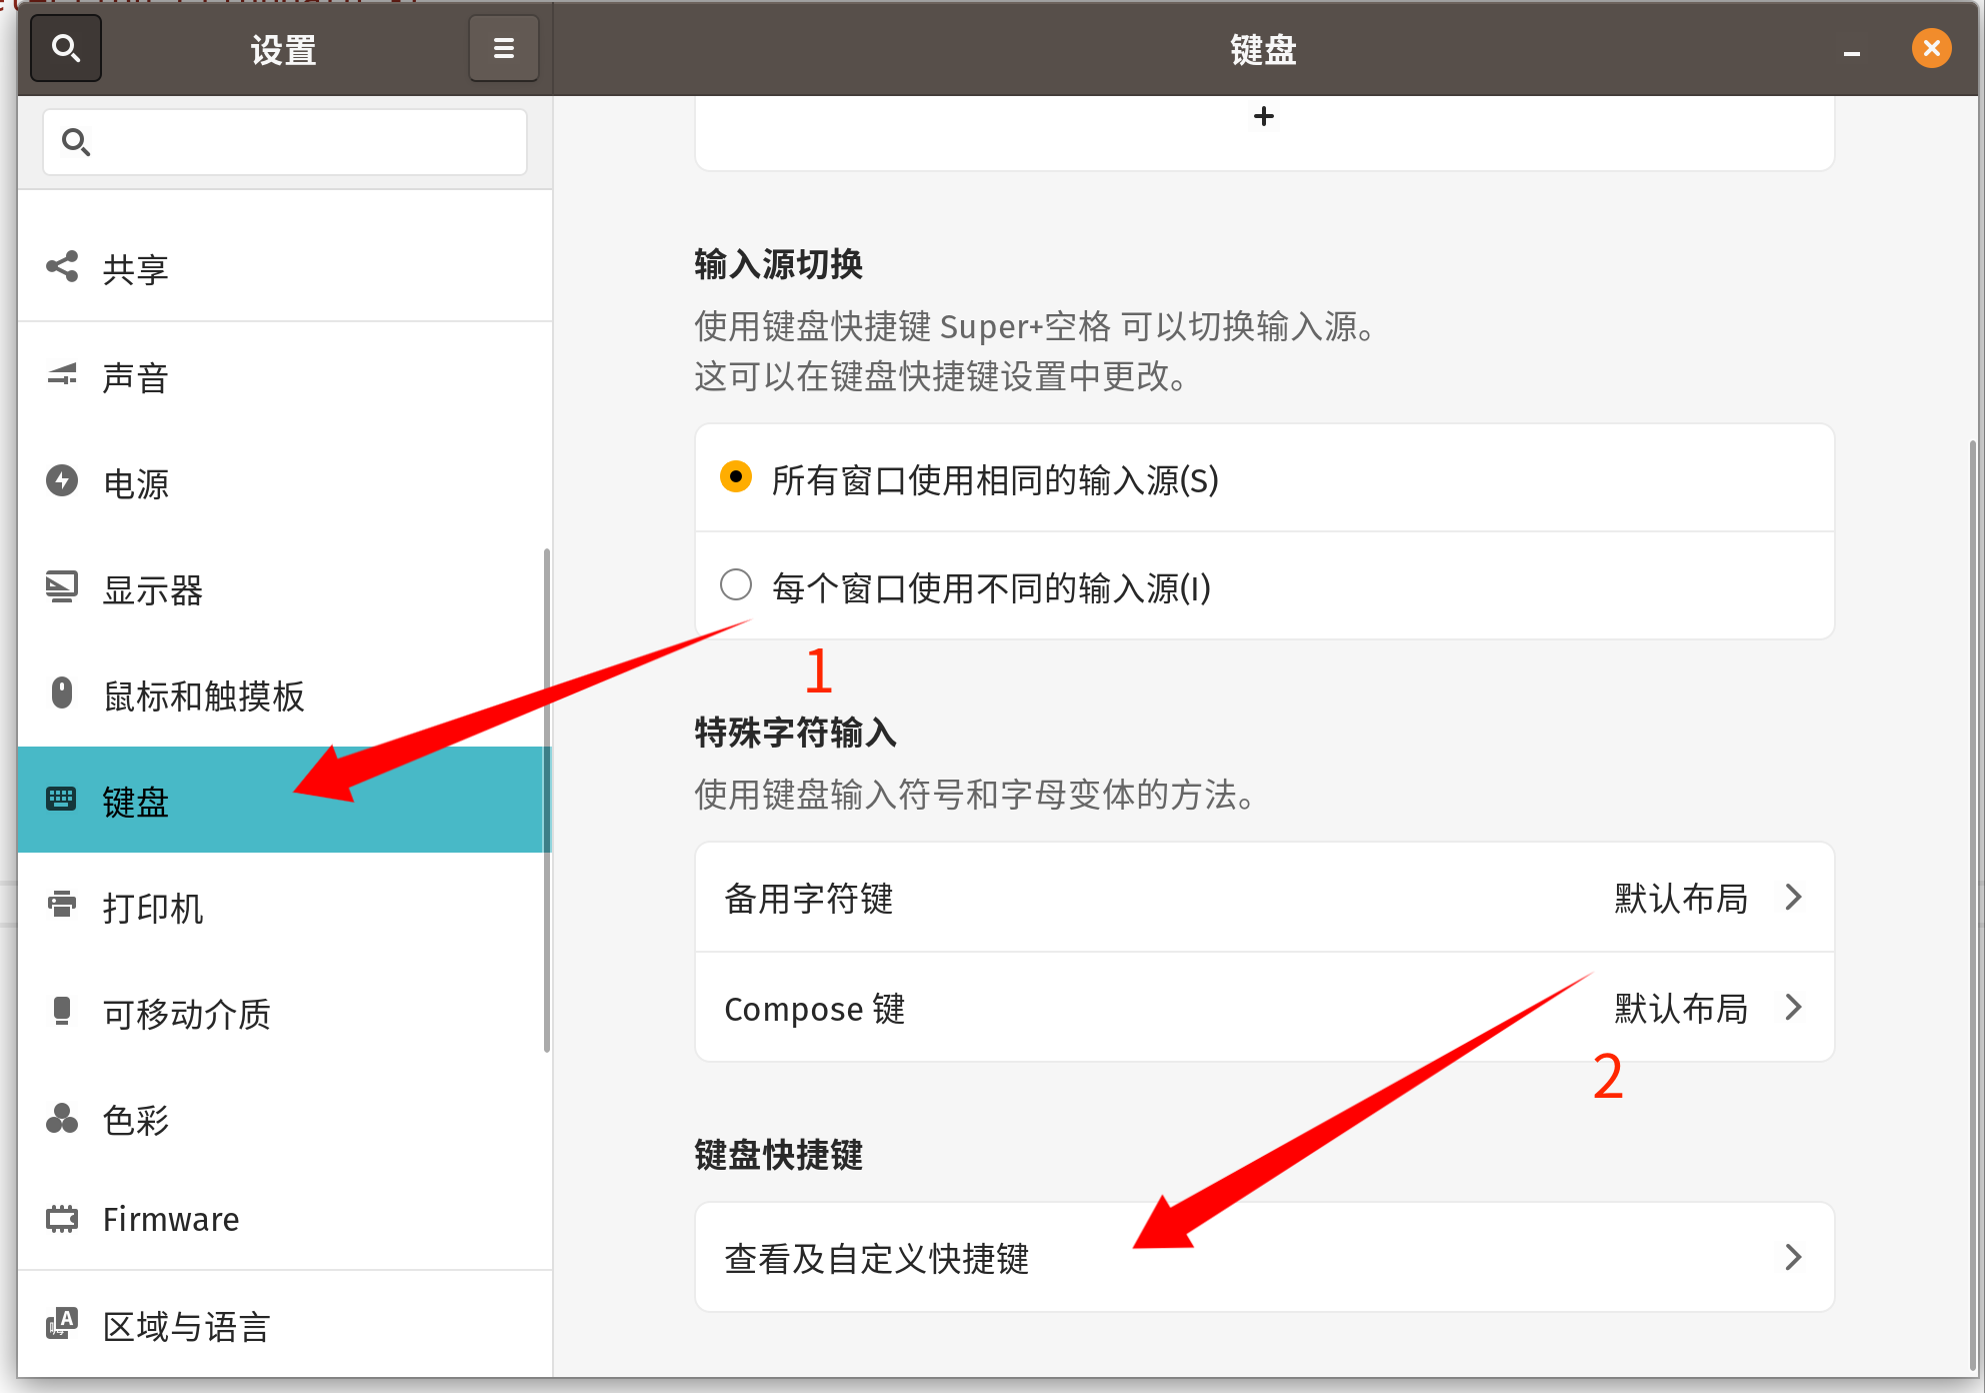Open the Firmware settings panel
Image resolution: width=1985 pixels, height=1393 pixels.
tap(285, 1219)
